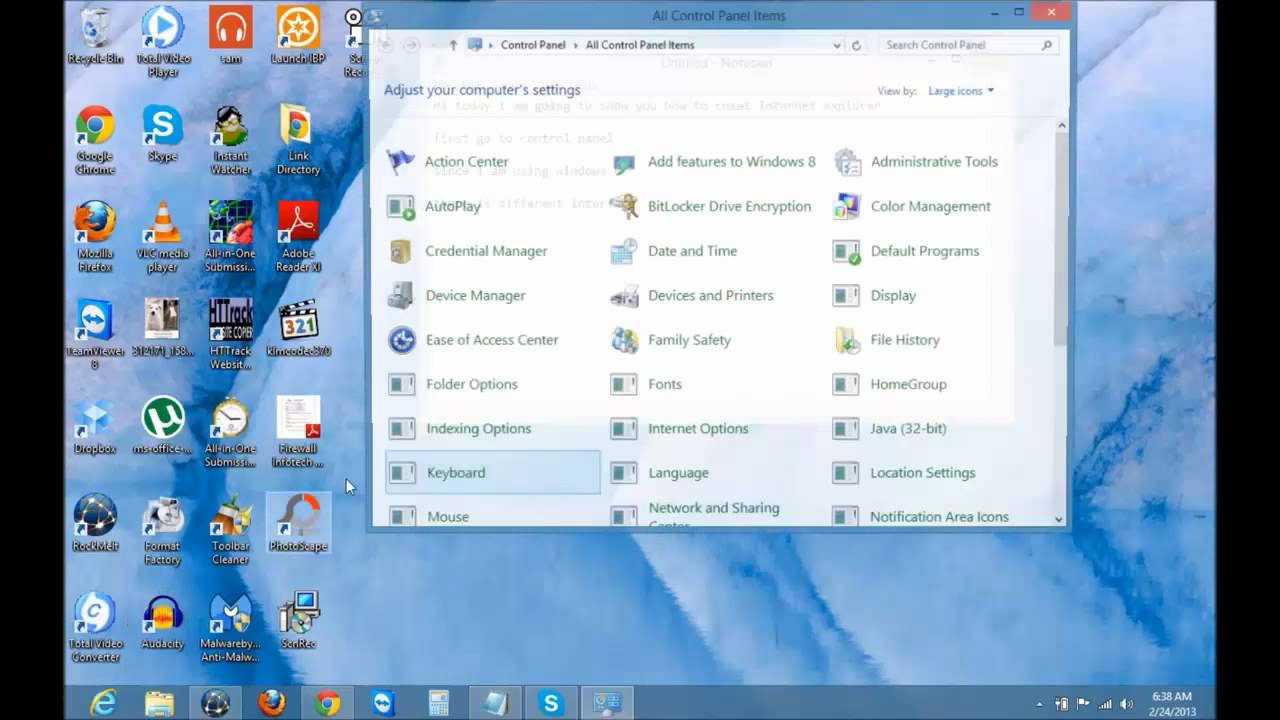Expand the address bar history dropdown arrow
1280x720 pixels.
coord(837,45)
